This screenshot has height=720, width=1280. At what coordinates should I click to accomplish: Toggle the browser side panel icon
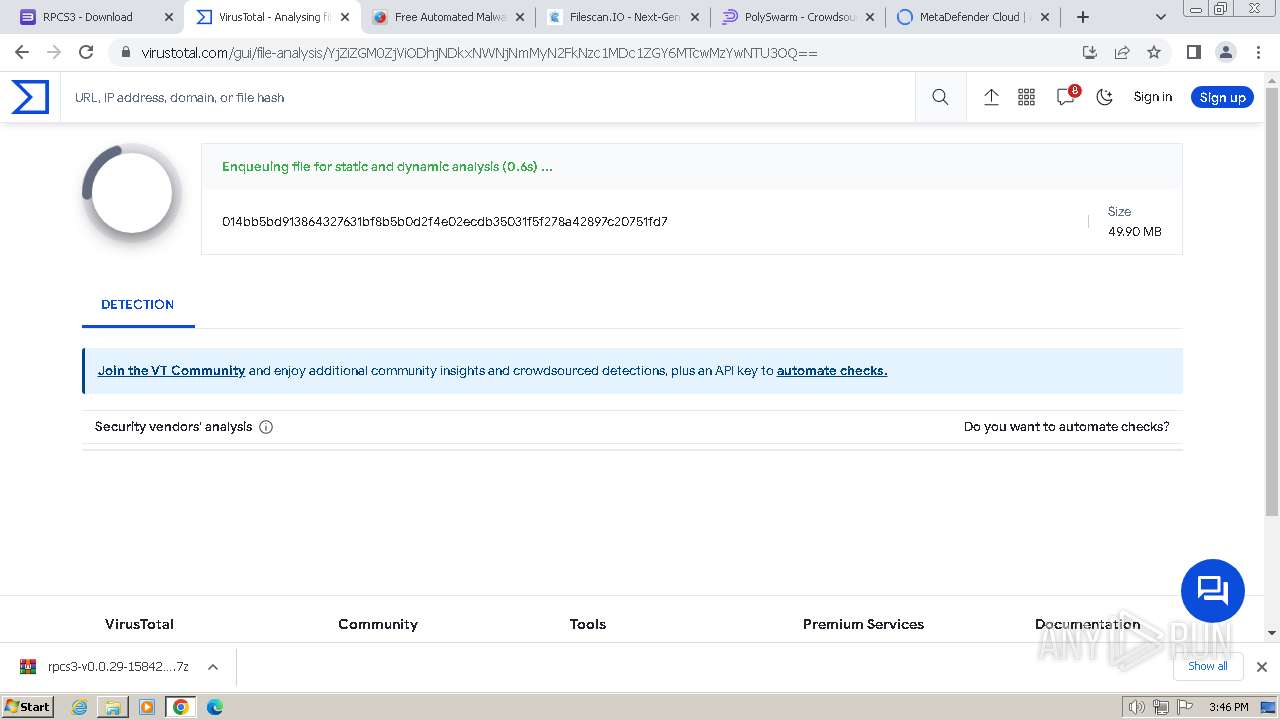[x=1193, y=52]
